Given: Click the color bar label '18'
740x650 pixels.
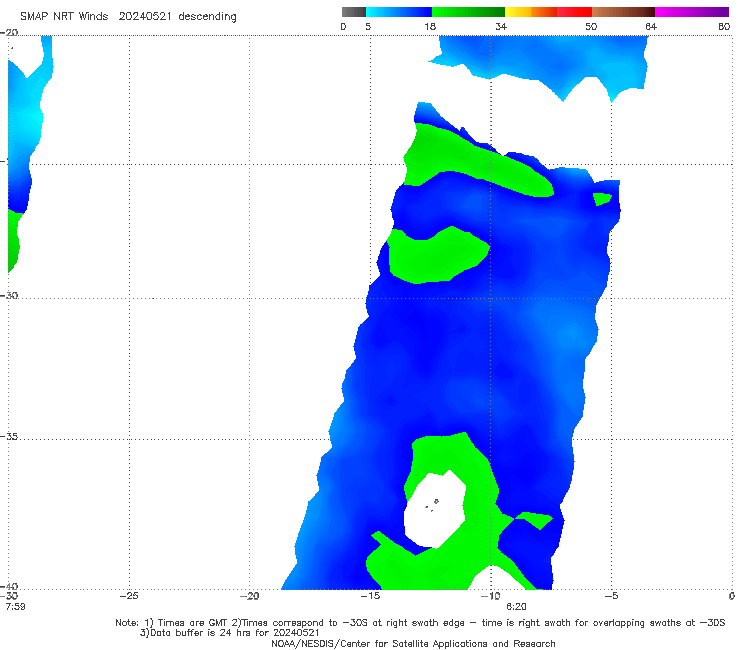Looking at the screenshot, I should pyautogui.click(x=430, y=27).
